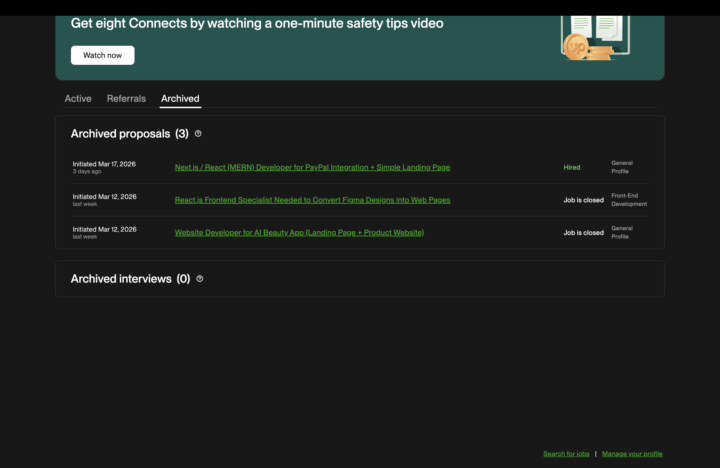Click the Watch now button
Image resolution: width=720 pixels, height=468 pixels.
tap(102, 55)
